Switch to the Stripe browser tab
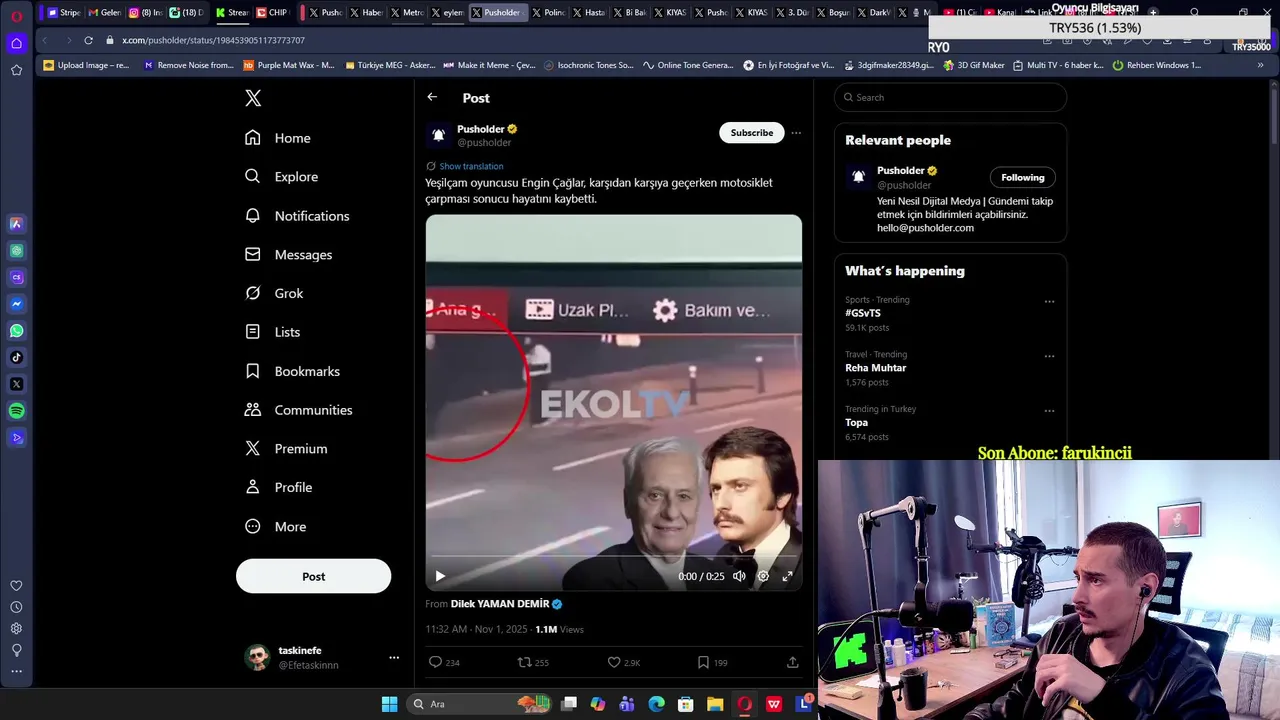The height and width of the screenshot is (720, 1280). [x=64, y=12]
